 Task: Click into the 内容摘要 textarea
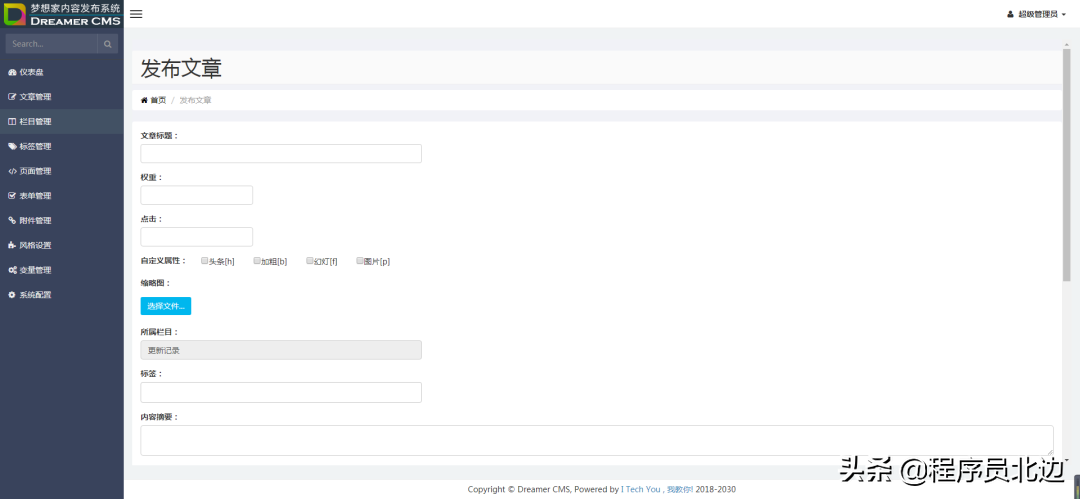pyautogui.click(x=596, y=440)
